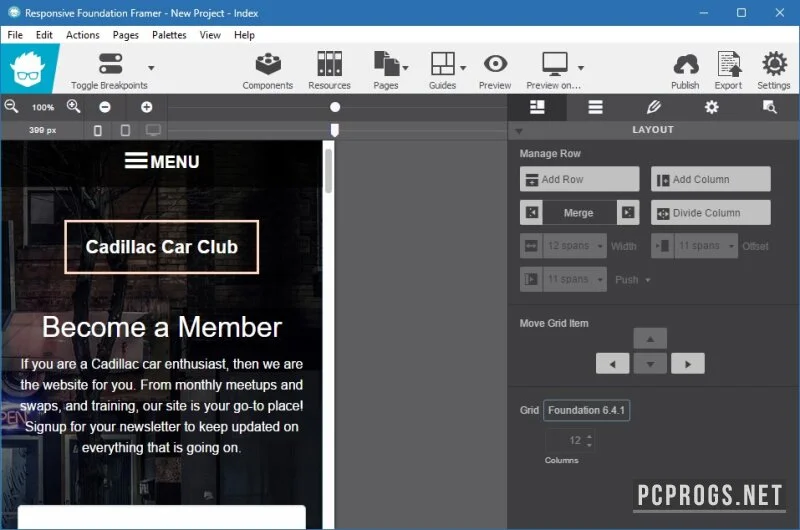Click the CoffeeCup mascot logo icon
This screenshot has height=530, width=800.
(x=28, y=69)
